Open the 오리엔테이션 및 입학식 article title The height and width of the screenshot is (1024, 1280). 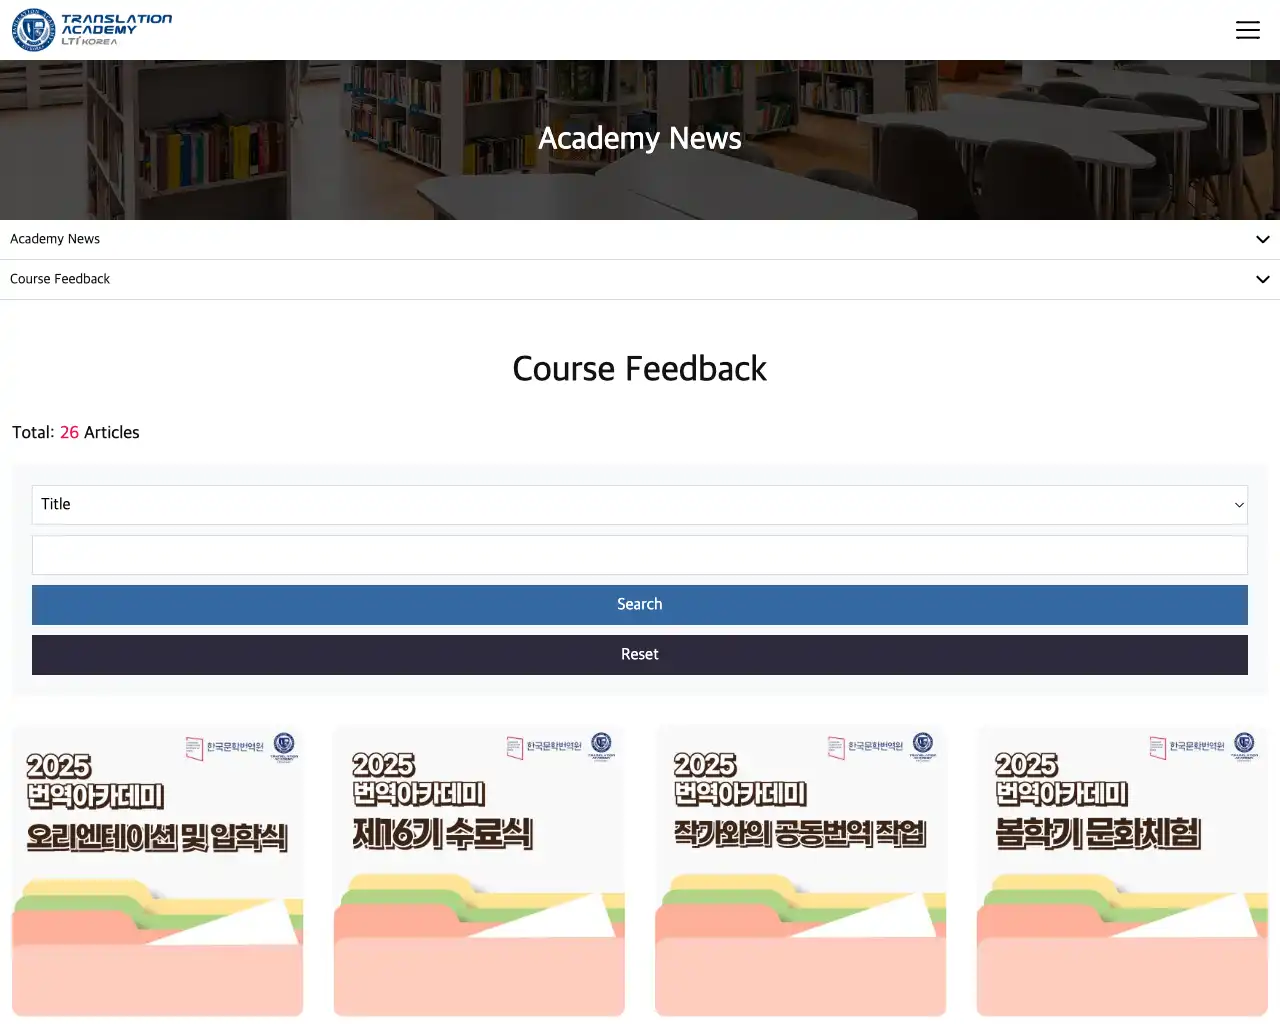click(157, 837)
